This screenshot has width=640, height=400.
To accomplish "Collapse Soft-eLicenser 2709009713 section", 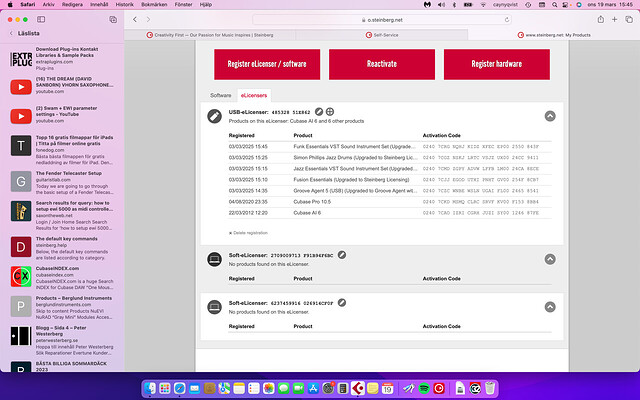I will click(x=550, y=259).
